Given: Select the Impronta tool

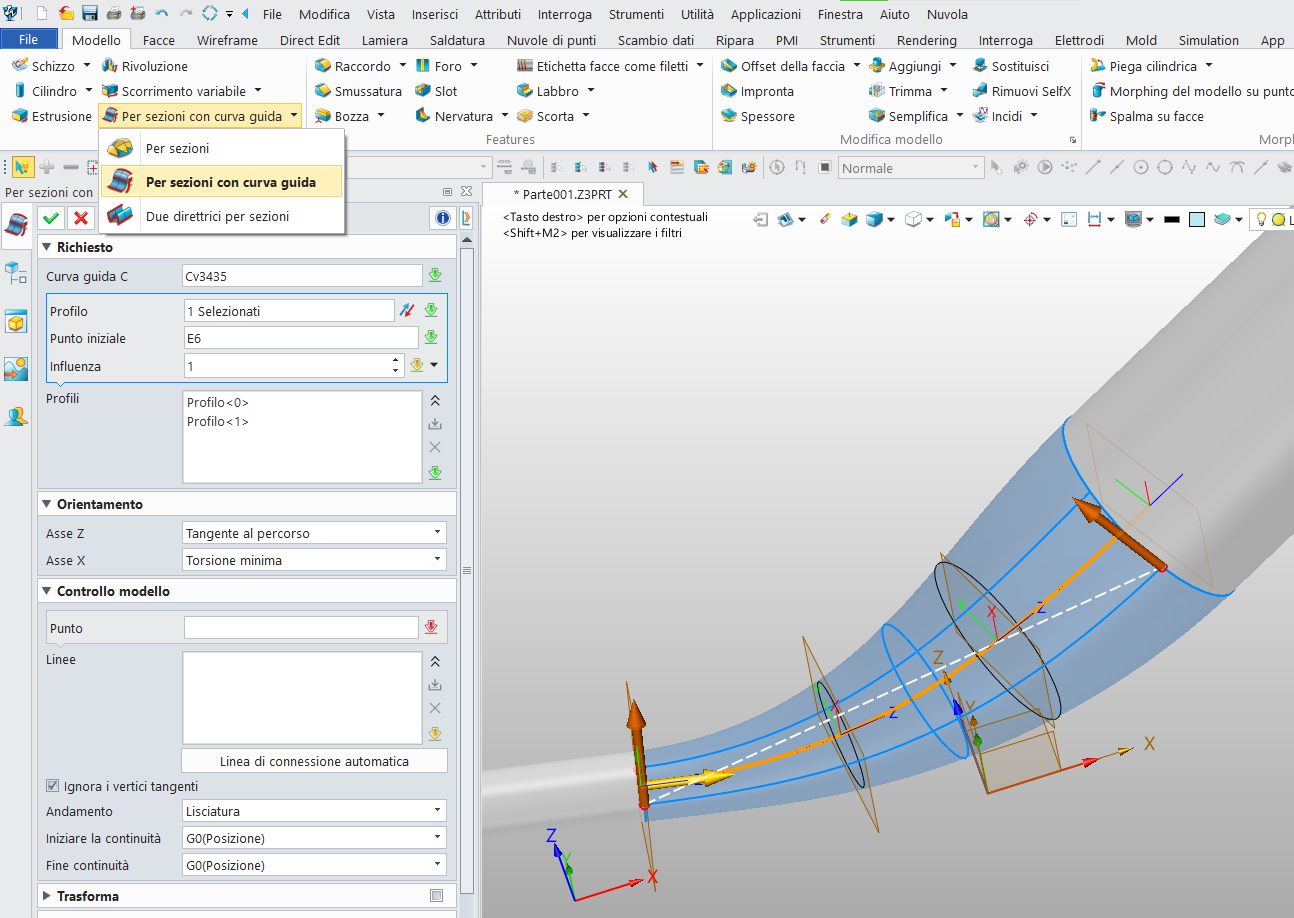Looking at the screenshot, I should [757, 91].
